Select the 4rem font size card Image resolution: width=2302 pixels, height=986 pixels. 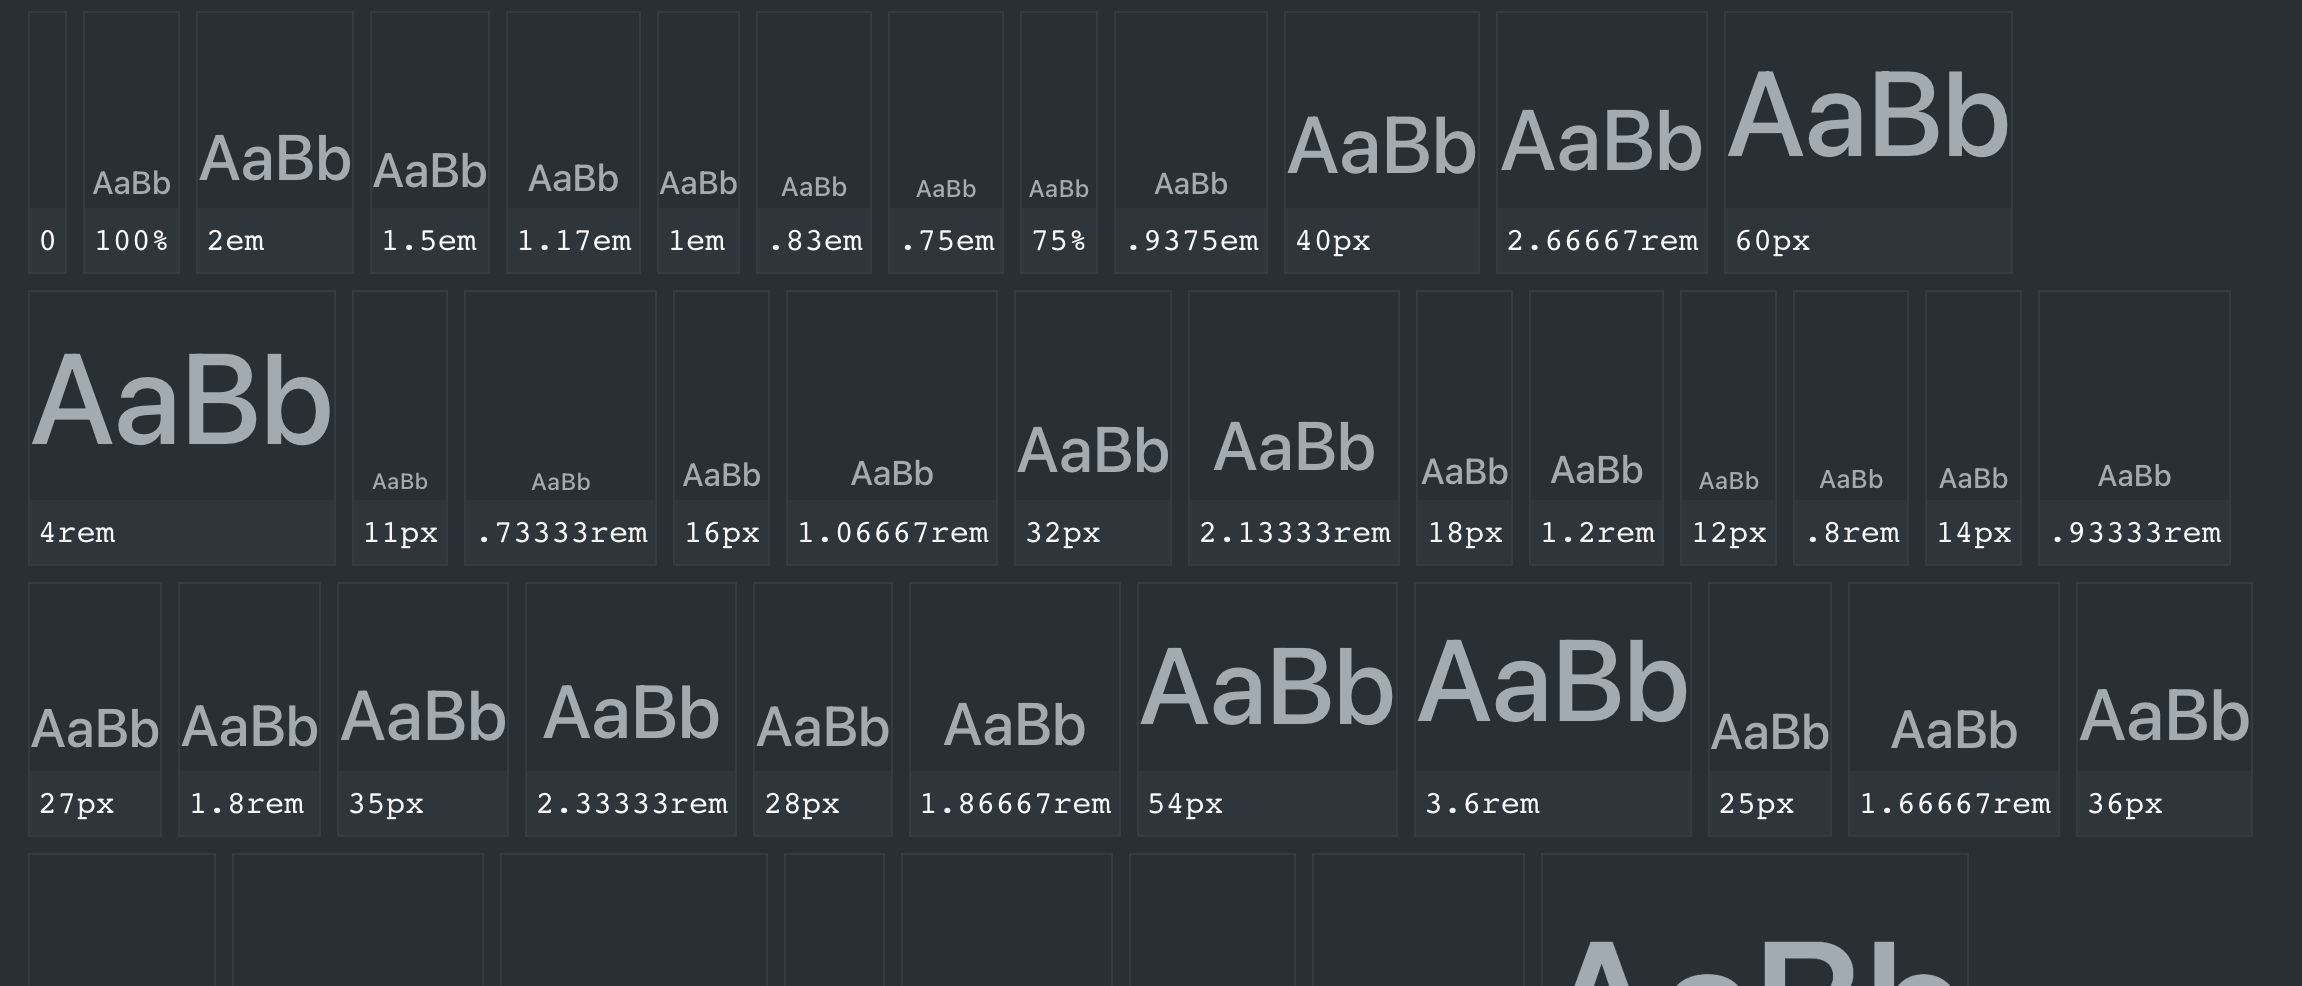click(x=181, y=428)
